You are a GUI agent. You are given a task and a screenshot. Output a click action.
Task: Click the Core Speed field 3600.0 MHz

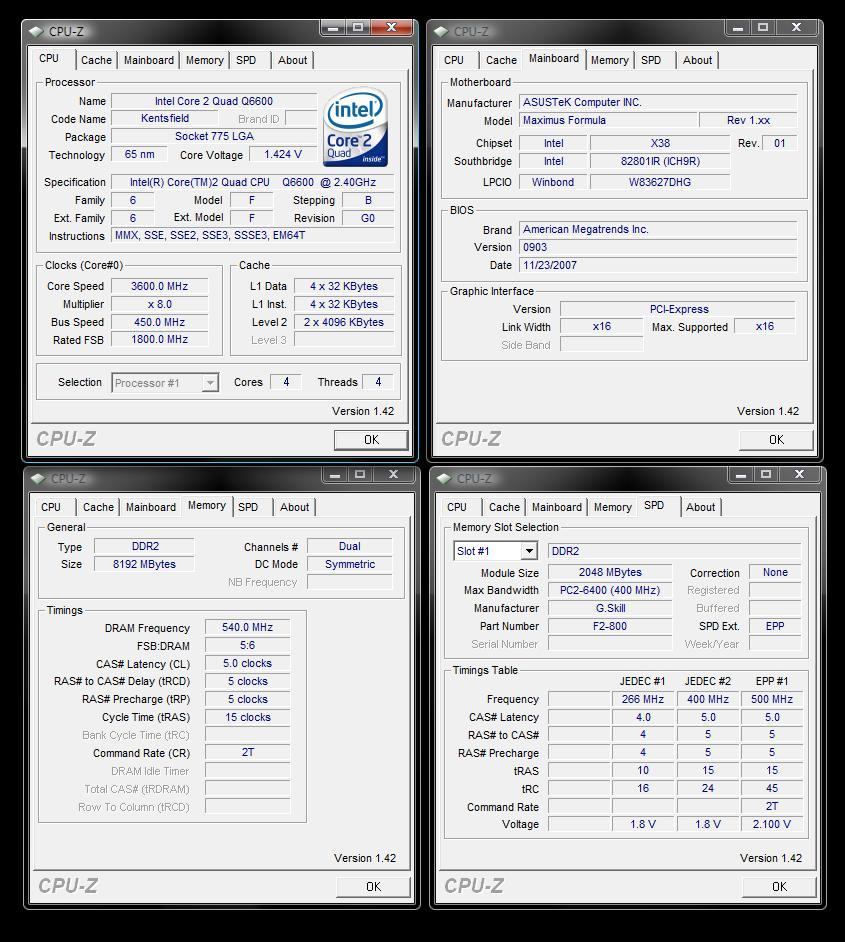(x=160, y=286)
